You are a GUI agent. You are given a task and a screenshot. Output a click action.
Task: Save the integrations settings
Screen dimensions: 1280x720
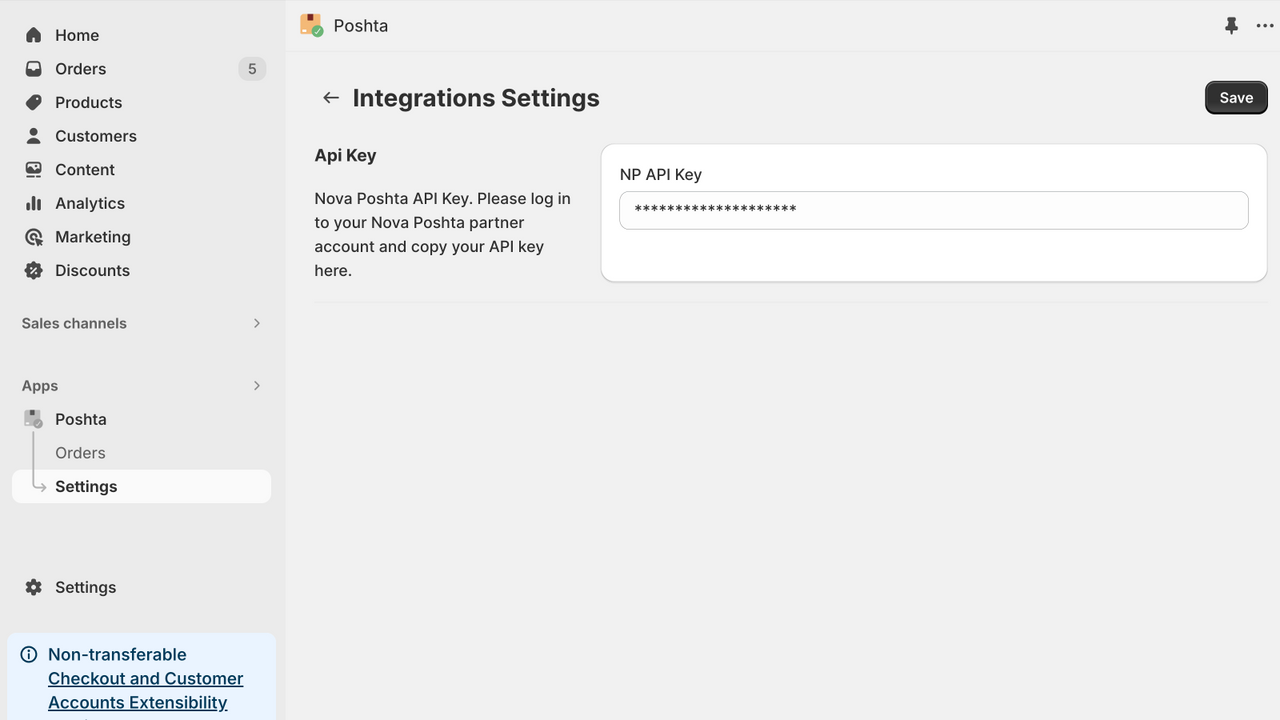coord(1236,98)
